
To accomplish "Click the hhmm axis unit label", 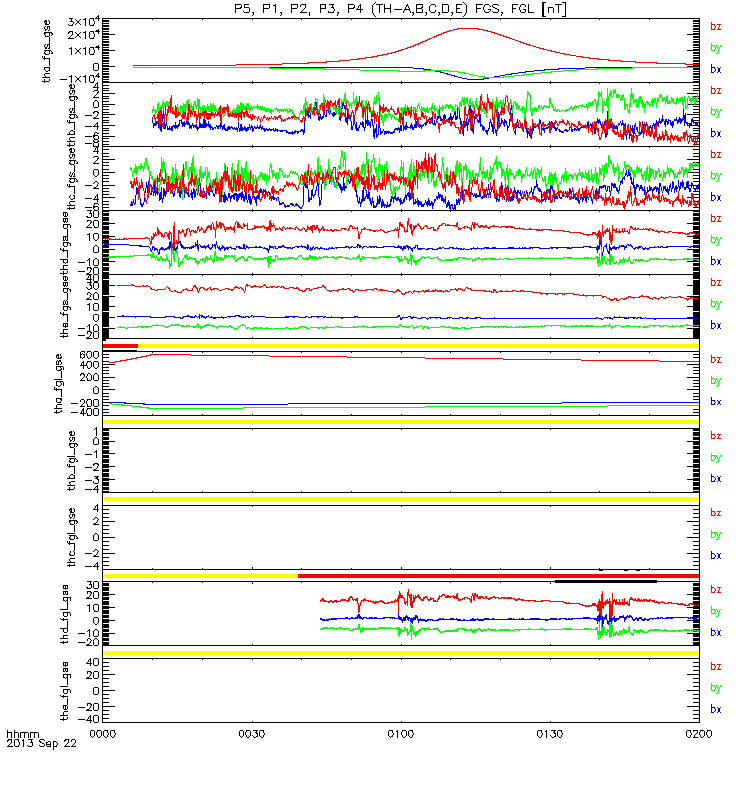I will (x=22, y=734).
